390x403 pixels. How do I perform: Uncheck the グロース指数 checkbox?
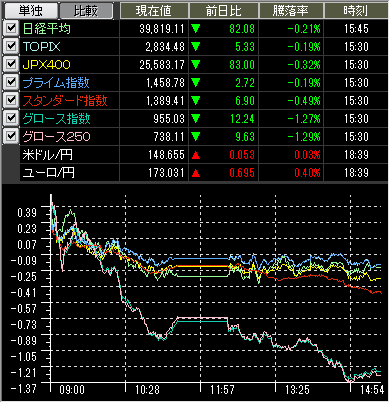[11, 118]
